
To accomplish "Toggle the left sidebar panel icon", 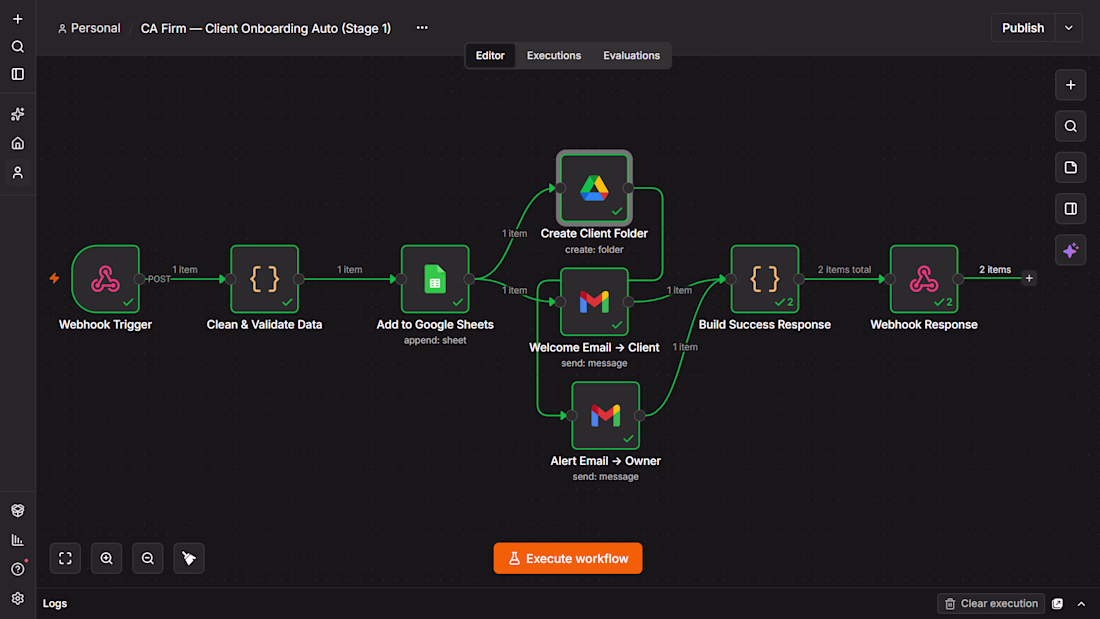I will [x=18, y=74].
